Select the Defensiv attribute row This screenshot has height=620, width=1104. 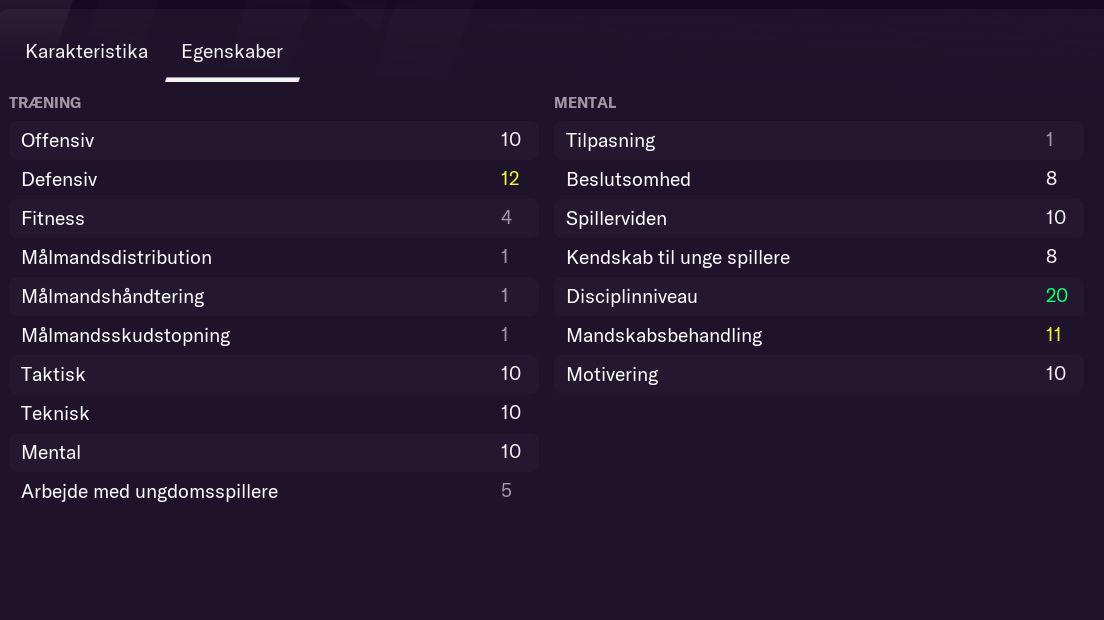tap(273, 180)
